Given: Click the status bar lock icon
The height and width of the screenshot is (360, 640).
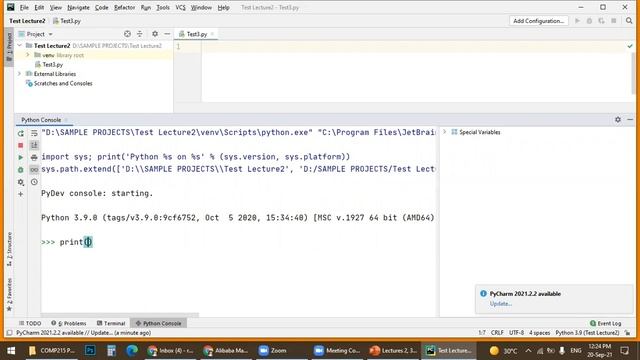Looking at the screenshot, I should [628, 333].
